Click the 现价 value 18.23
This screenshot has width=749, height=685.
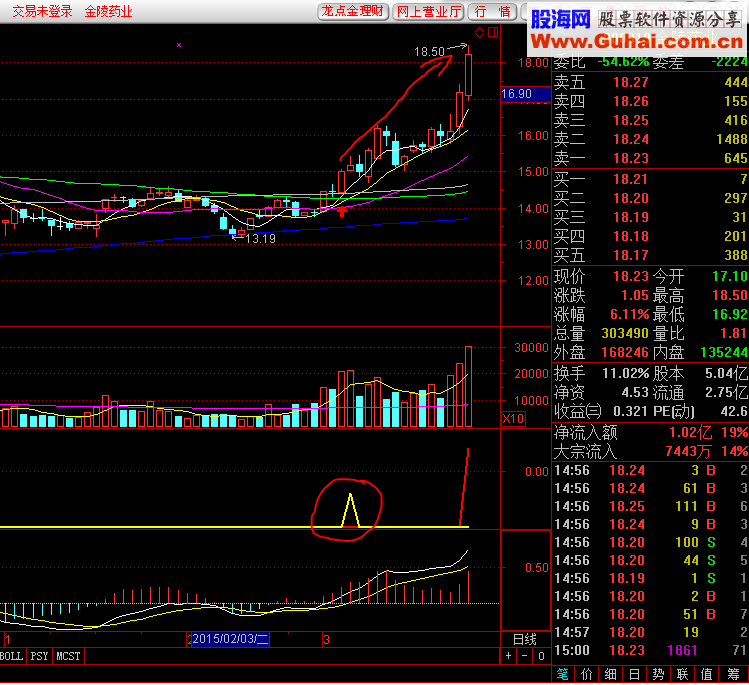pyautogui.click(x=631, y=276)
